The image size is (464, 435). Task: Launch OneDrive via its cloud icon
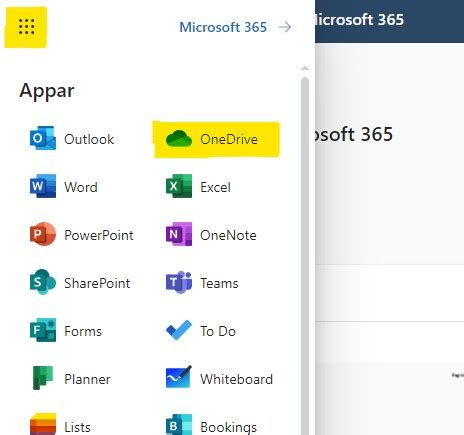[179, 139]
